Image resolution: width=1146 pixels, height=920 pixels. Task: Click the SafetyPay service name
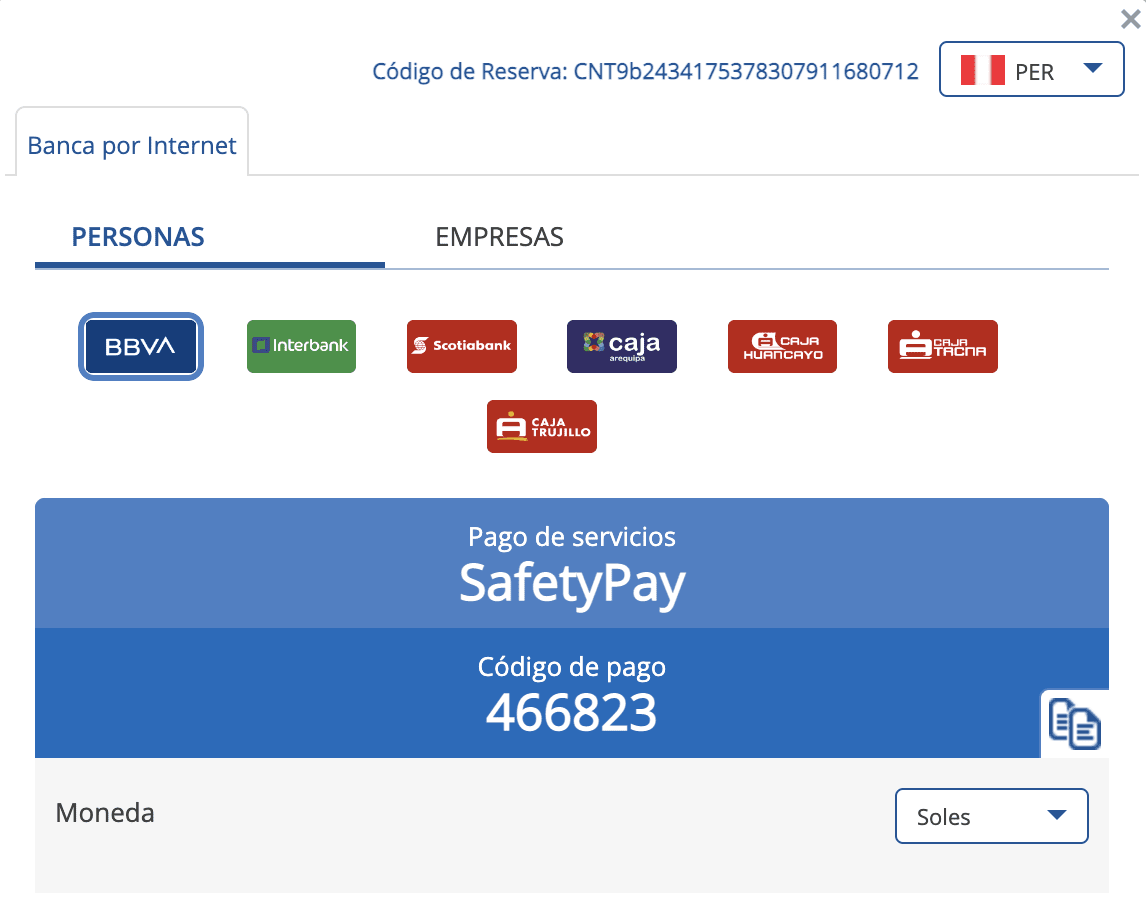pyautogui.click(x=572, y=585)
